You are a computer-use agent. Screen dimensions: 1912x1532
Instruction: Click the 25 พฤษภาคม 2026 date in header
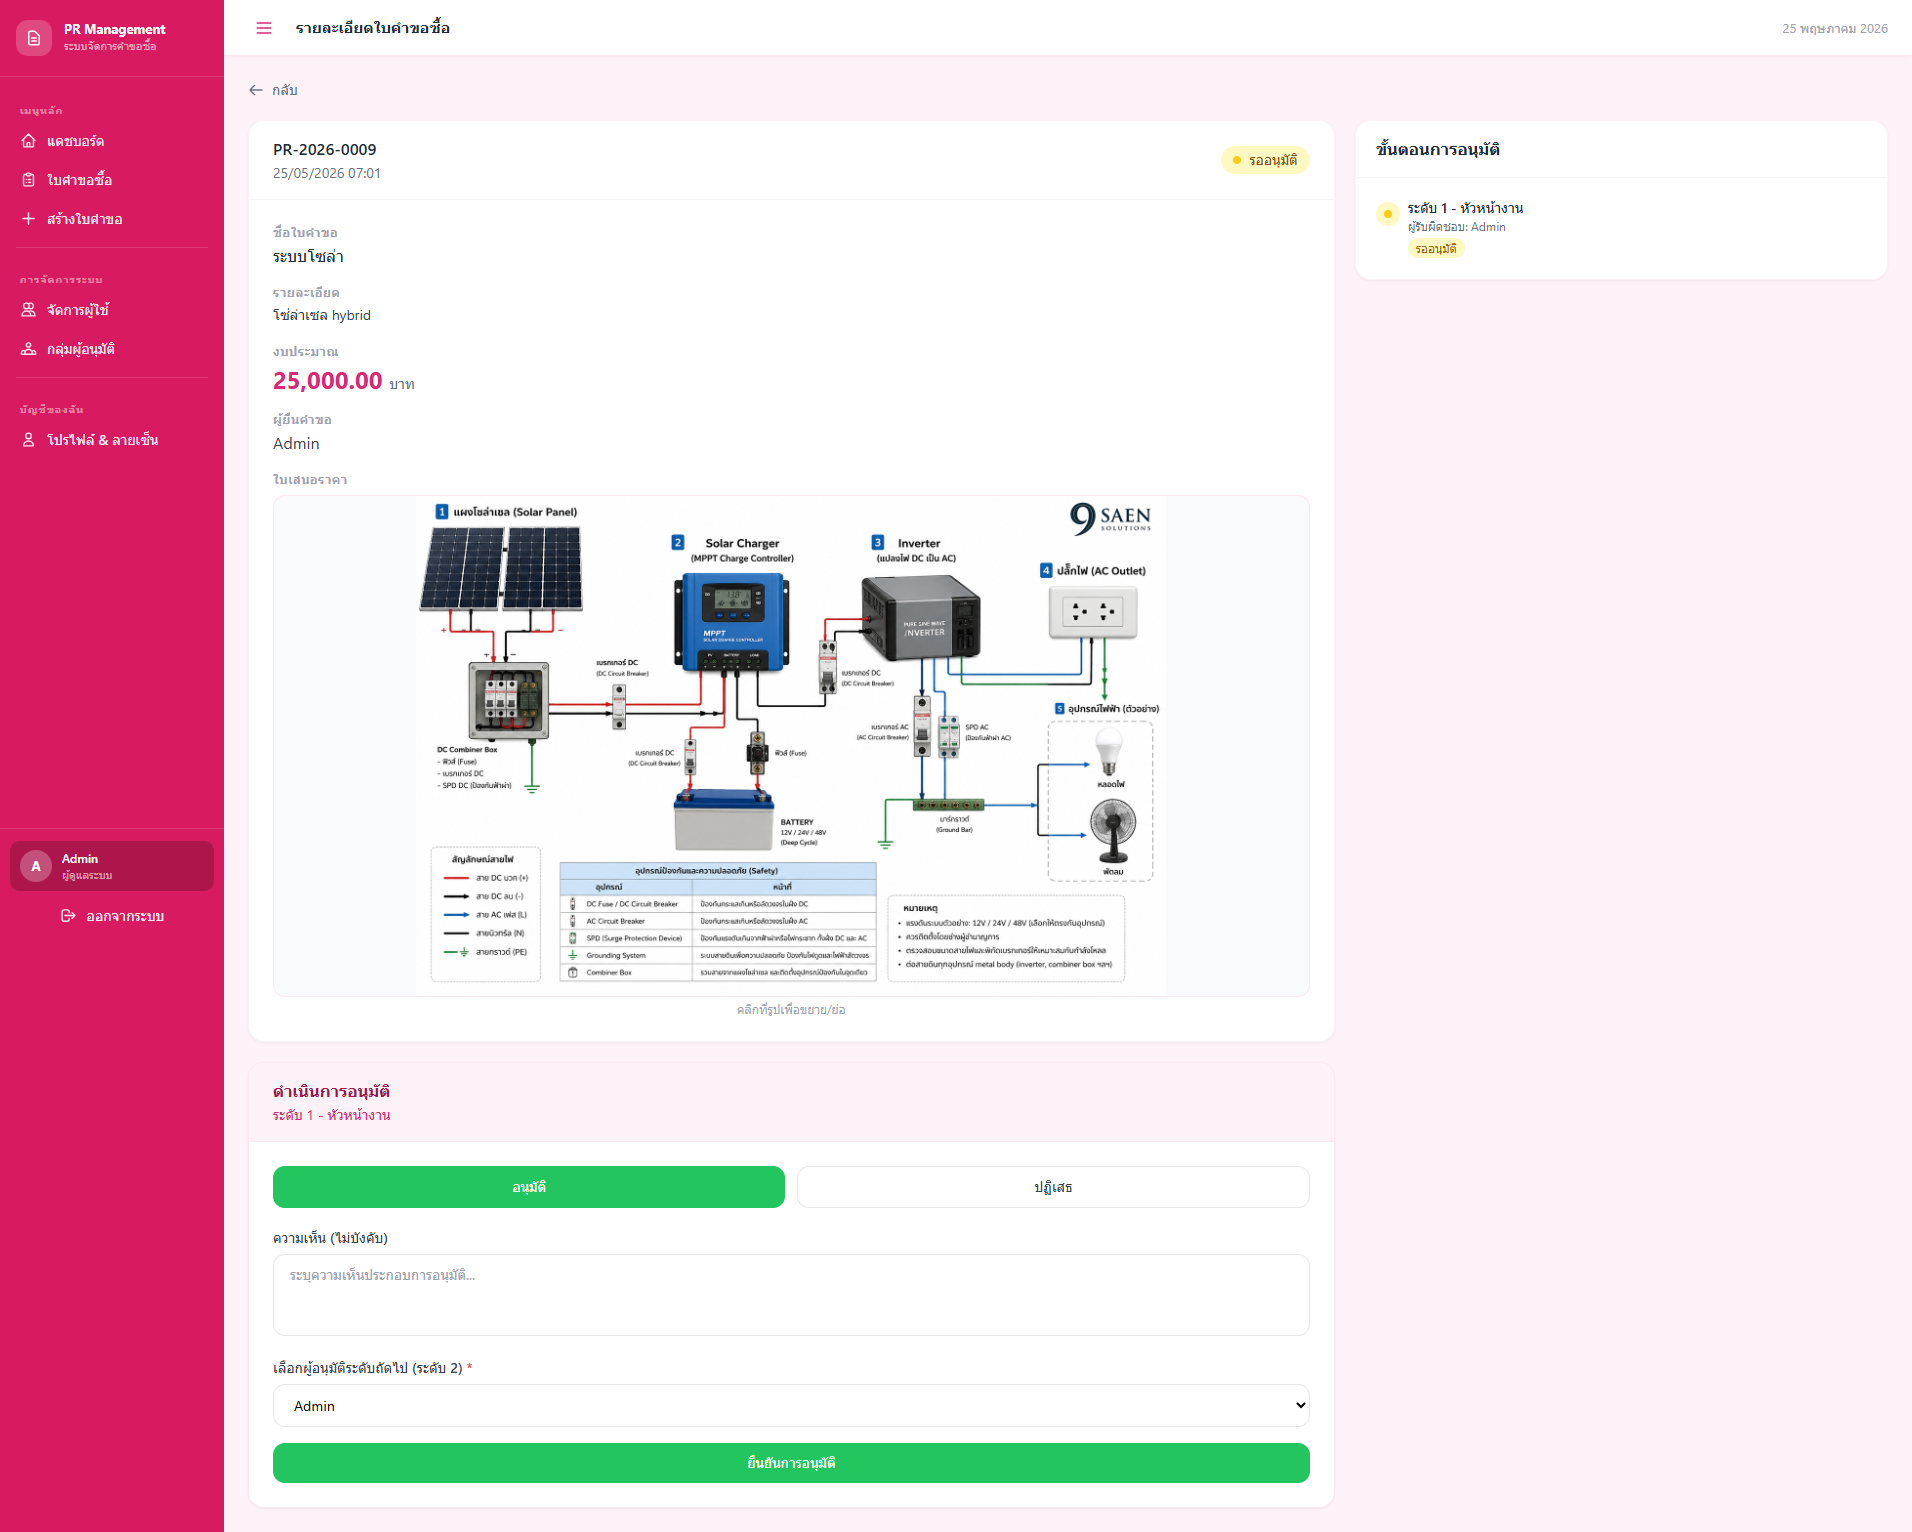click(1835, 28)
